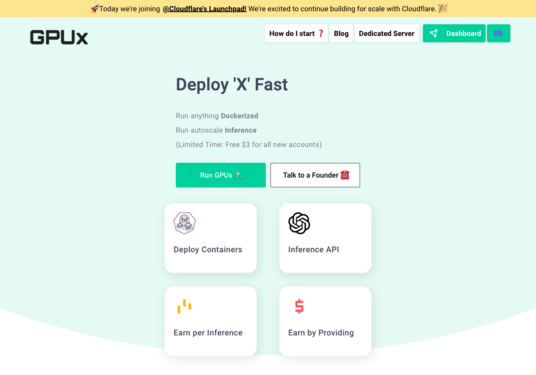The height and width of the screenshot is (375, 536).
Task: Click Talk to a Founder button
Action: click(x=315, y=175)
